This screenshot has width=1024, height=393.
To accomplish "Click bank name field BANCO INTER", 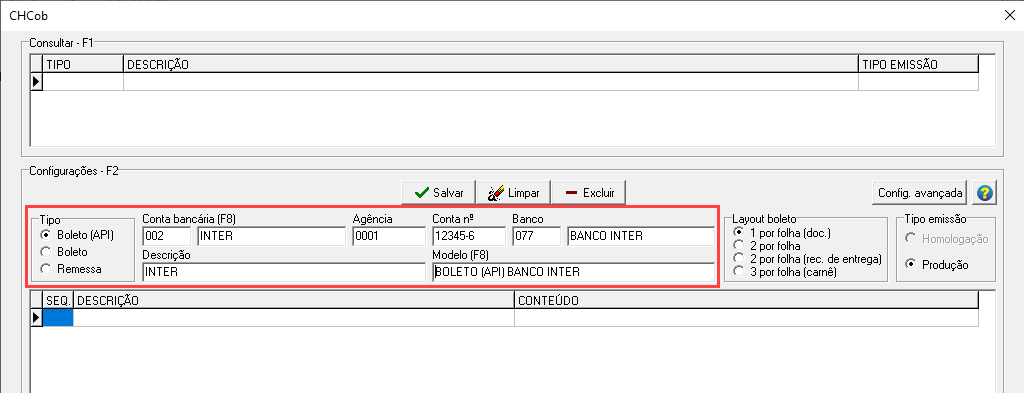I will 641,236.
